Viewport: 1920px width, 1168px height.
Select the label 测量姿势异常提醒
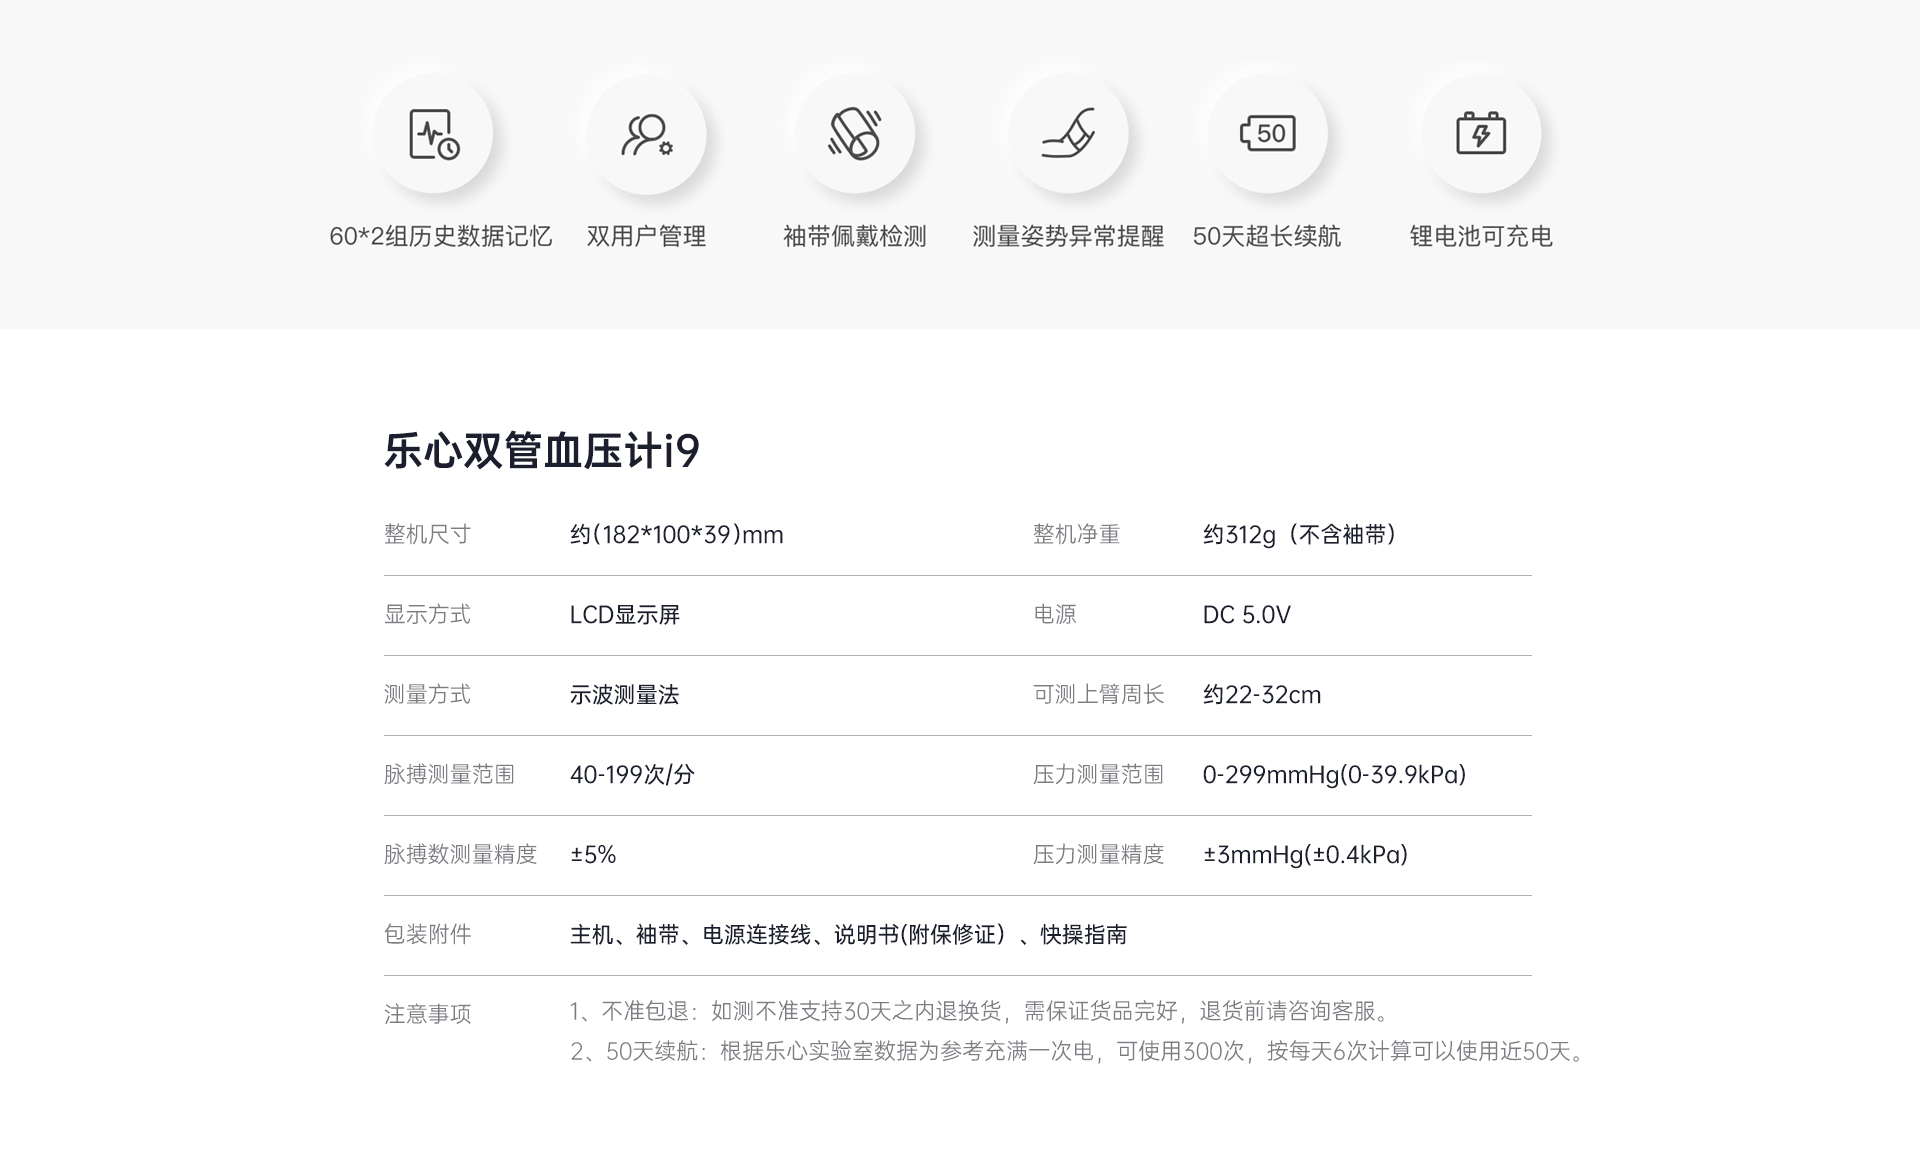(1068, 237)
